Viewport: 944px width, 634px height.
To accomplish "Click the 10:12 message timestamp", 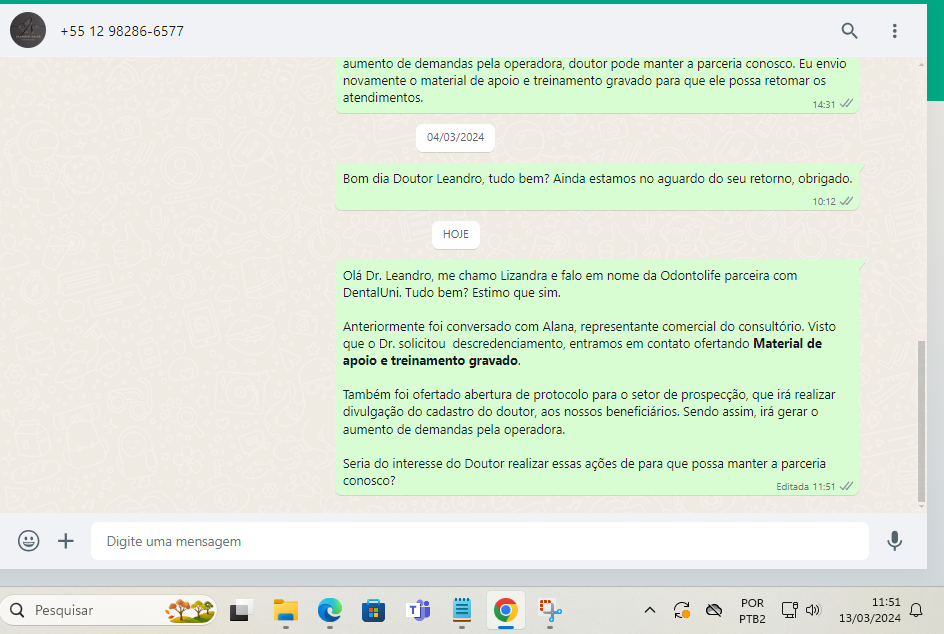I will (824, 202).
